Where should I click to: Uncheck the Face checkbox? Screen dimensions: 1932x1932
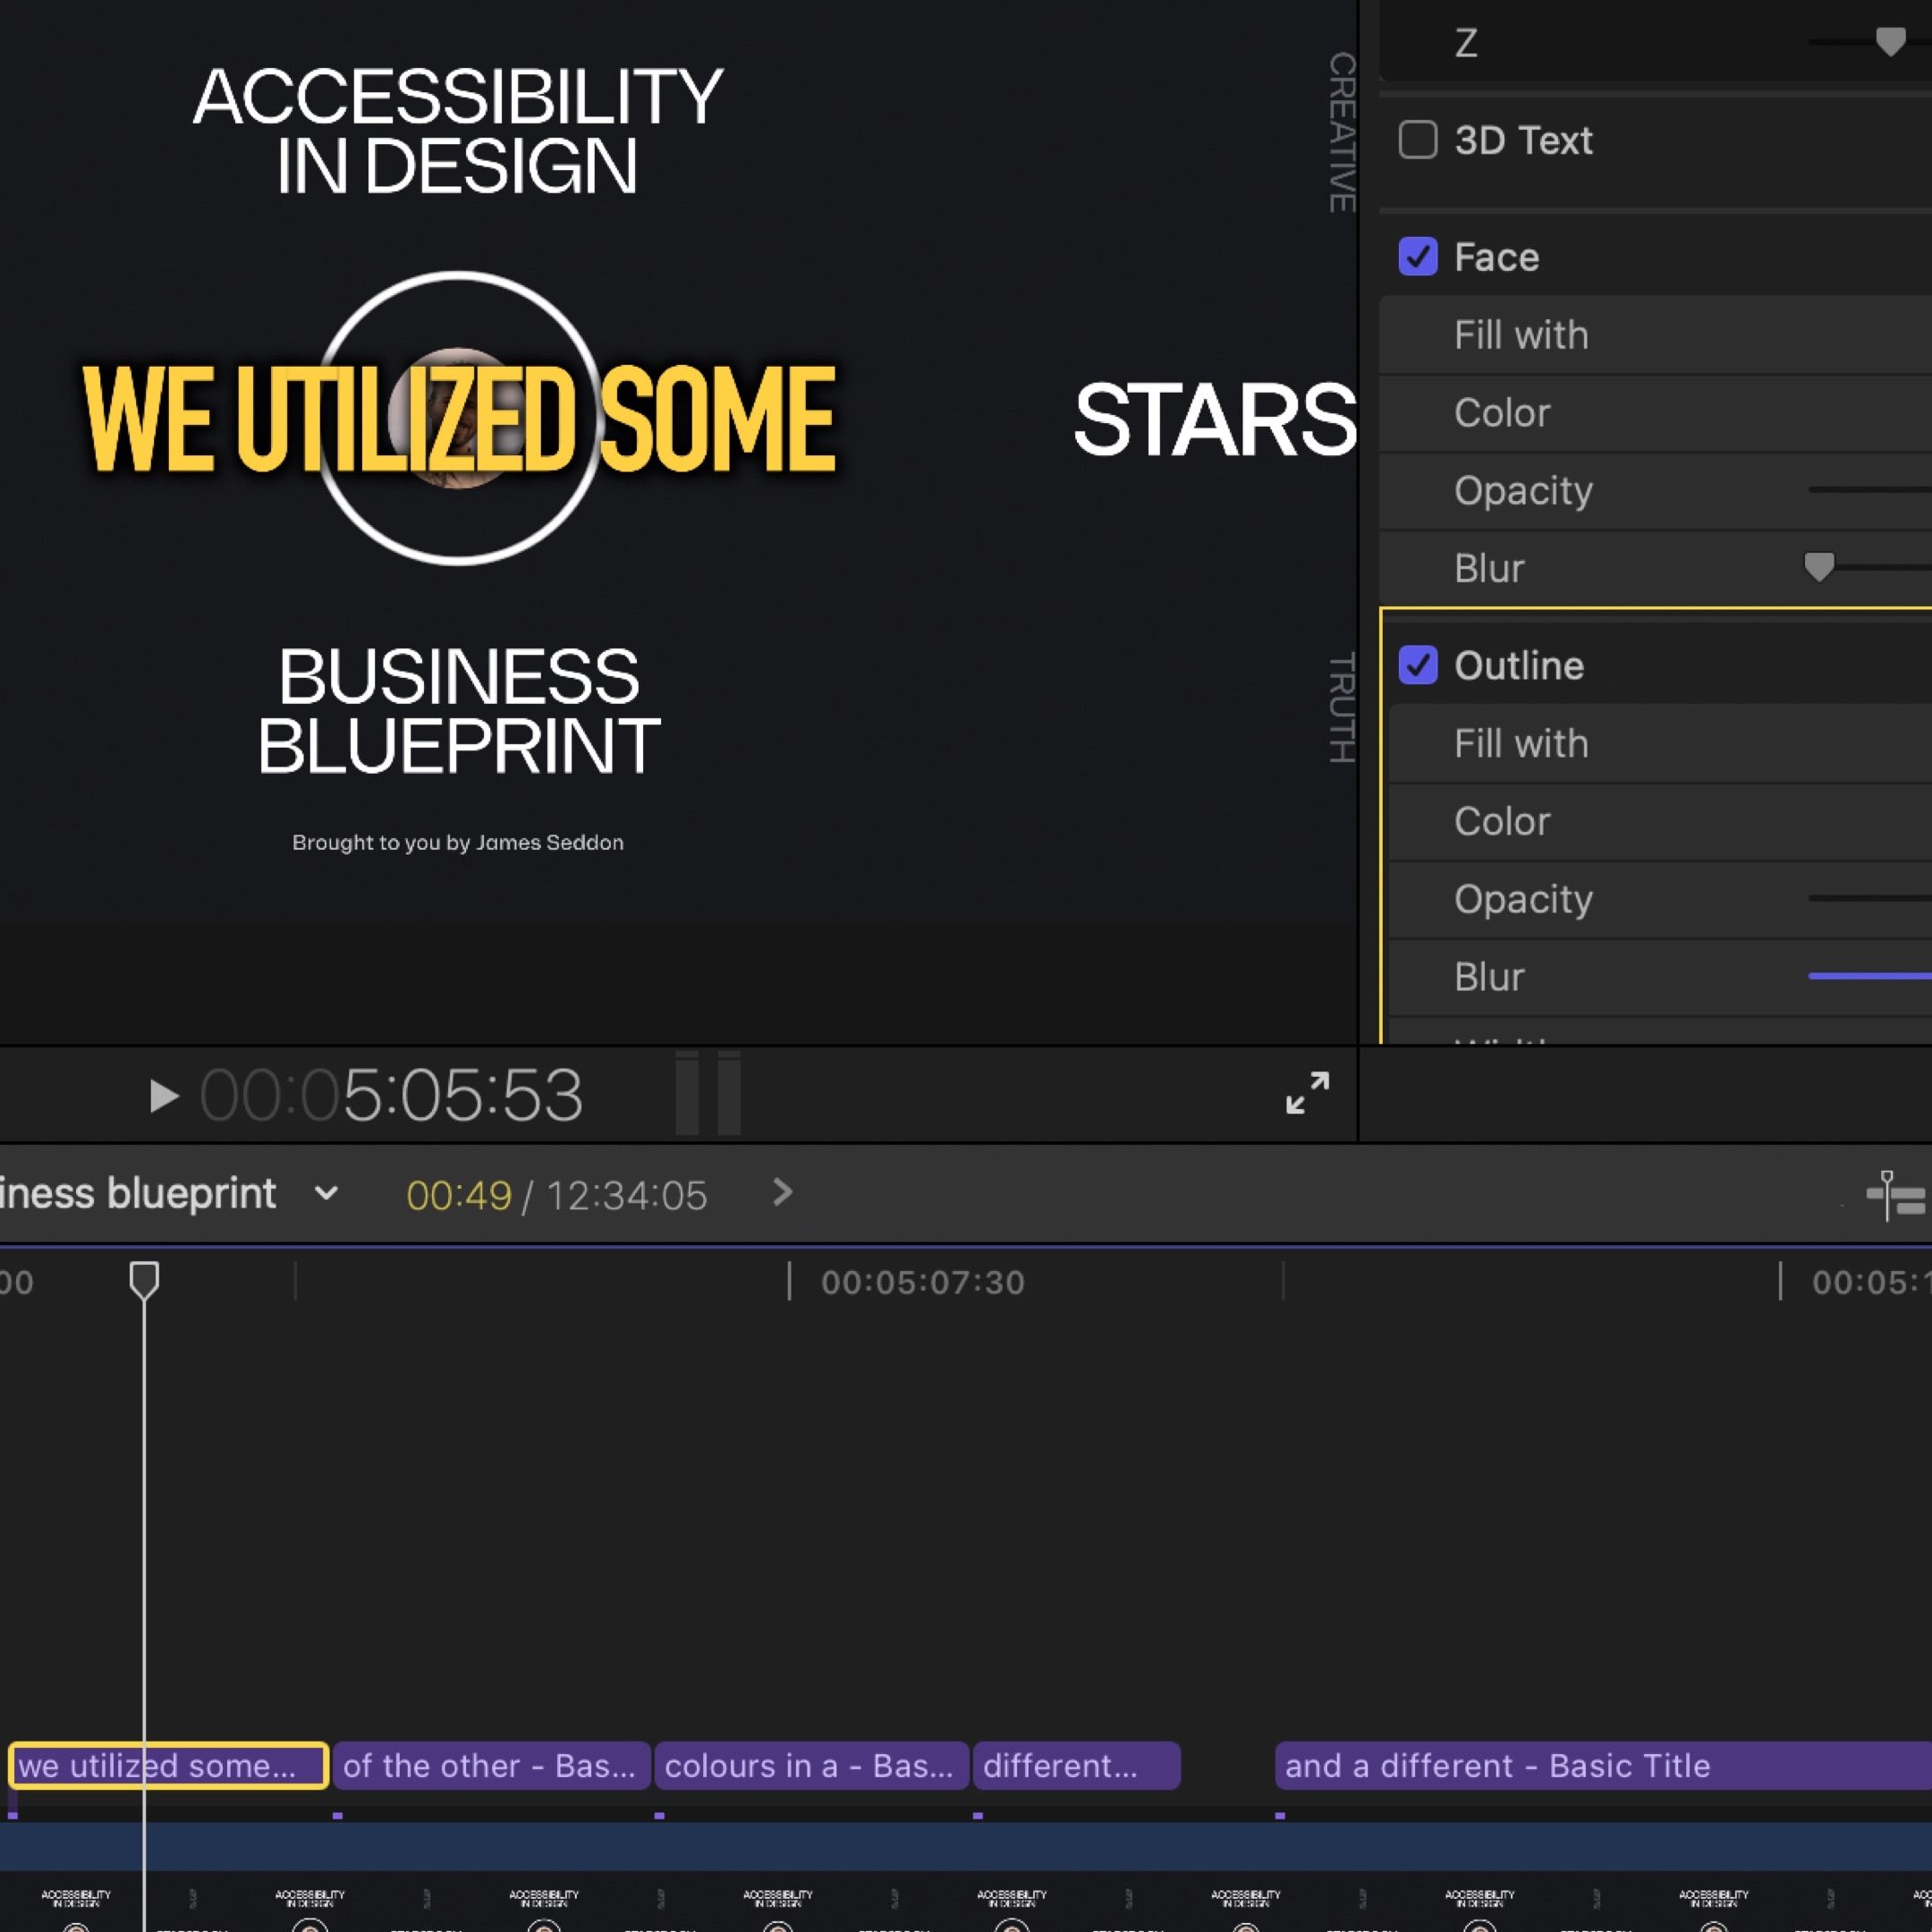(x=1417, y=257)
